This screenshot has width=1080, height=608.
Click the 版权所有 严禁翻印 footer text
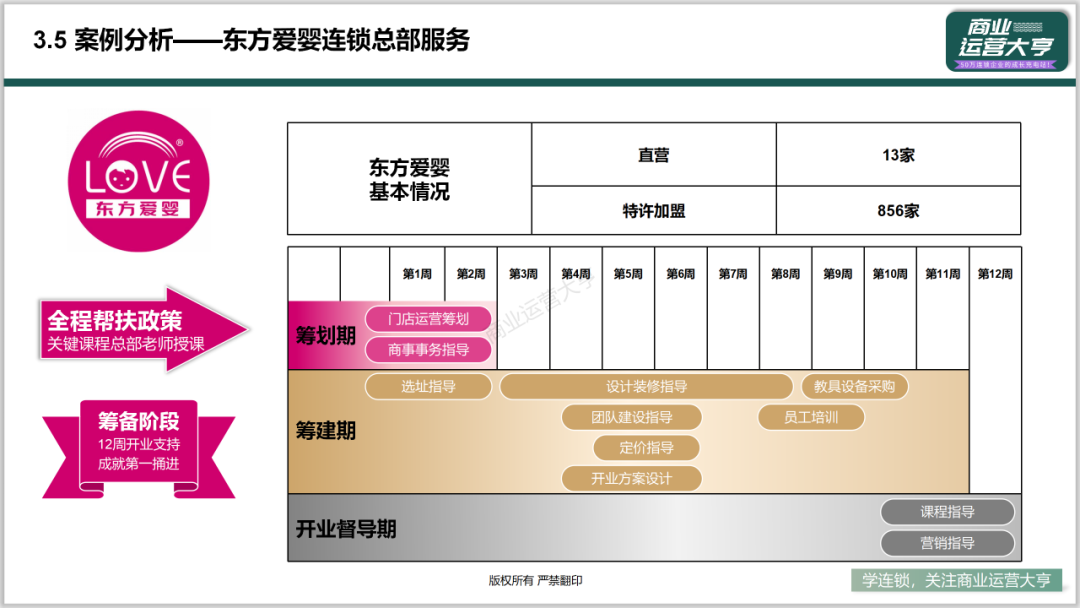click(535, 580)
